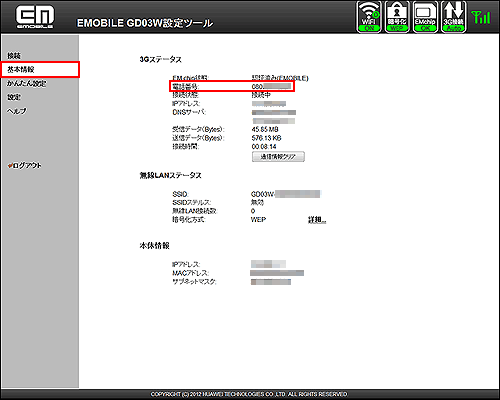Click the 暗号化方式 value WEP
Viewport: 500px width, 400px height.
(258, 220)
